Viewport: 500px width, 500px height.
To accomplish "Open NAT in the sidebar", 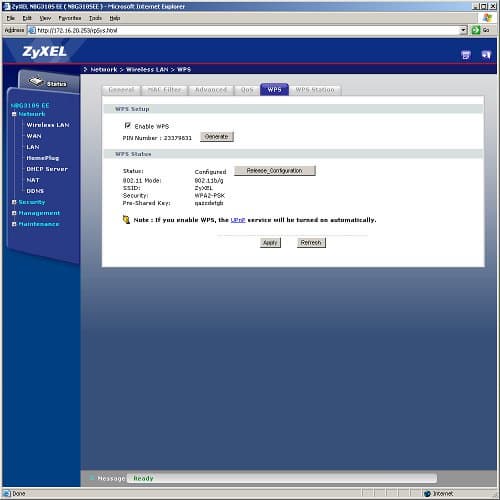I will coord(33,180).
